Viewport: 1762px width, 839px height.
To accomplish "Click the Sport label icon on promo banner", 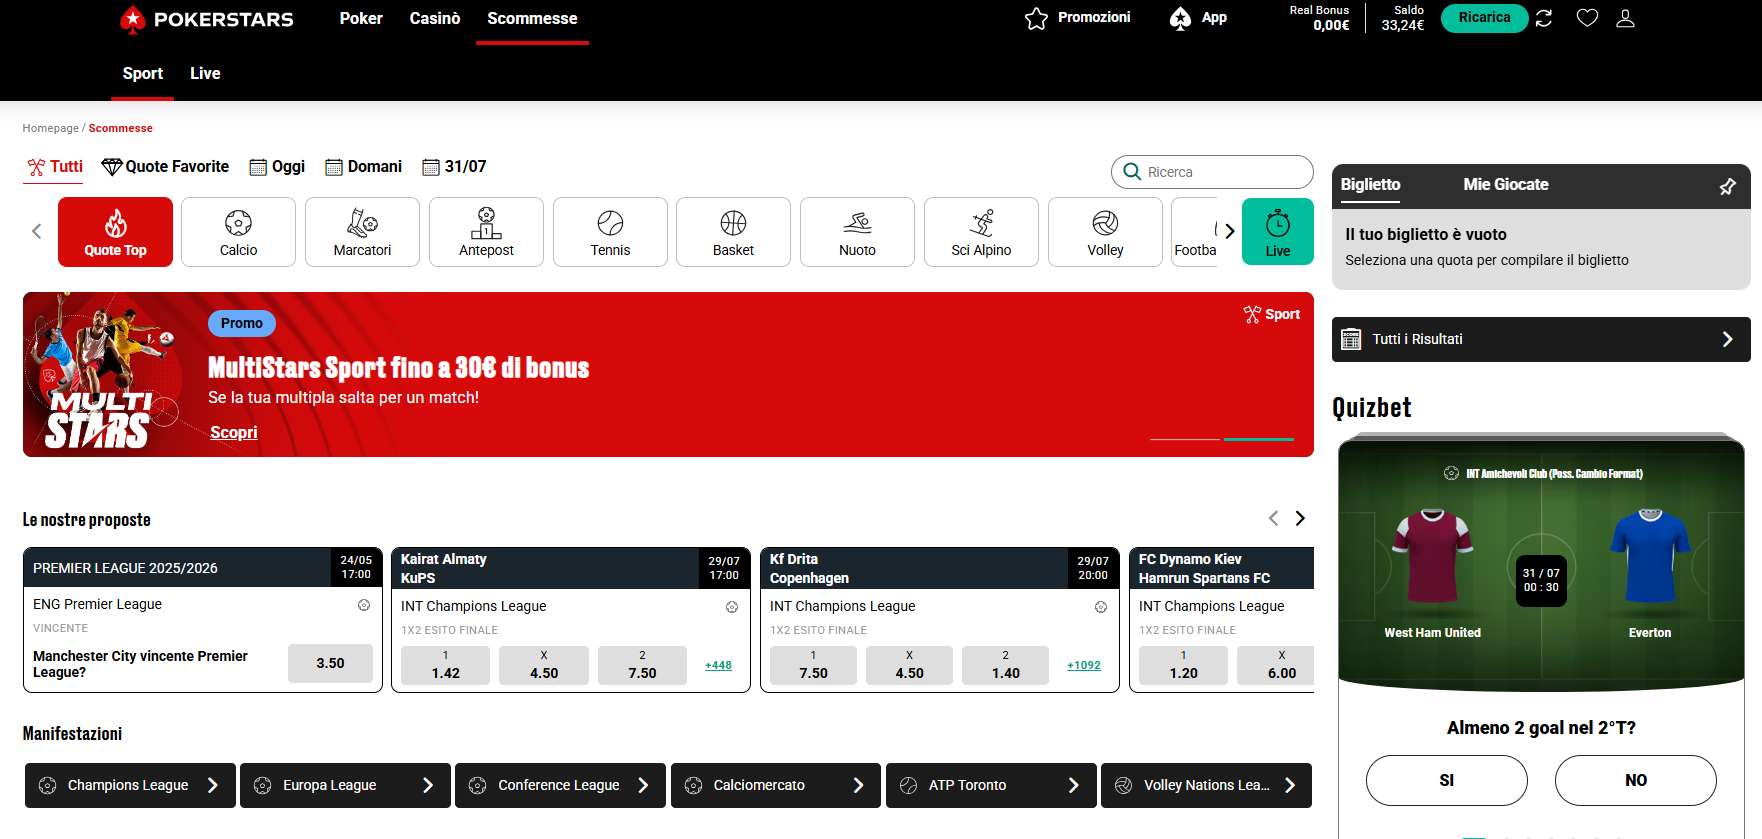I will click(1252, 314).
